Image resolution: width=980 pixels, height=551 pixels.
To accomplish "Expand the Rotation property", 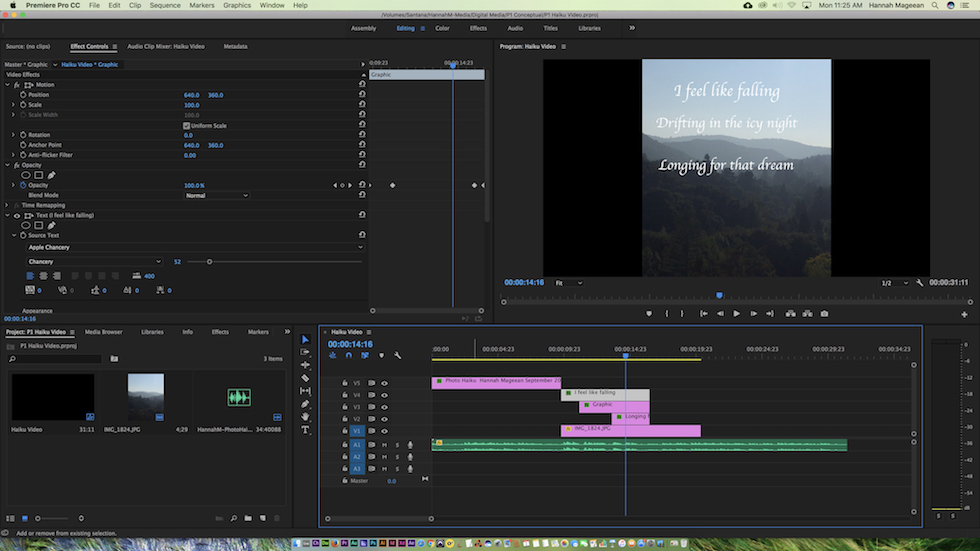I will click(13, 135).
